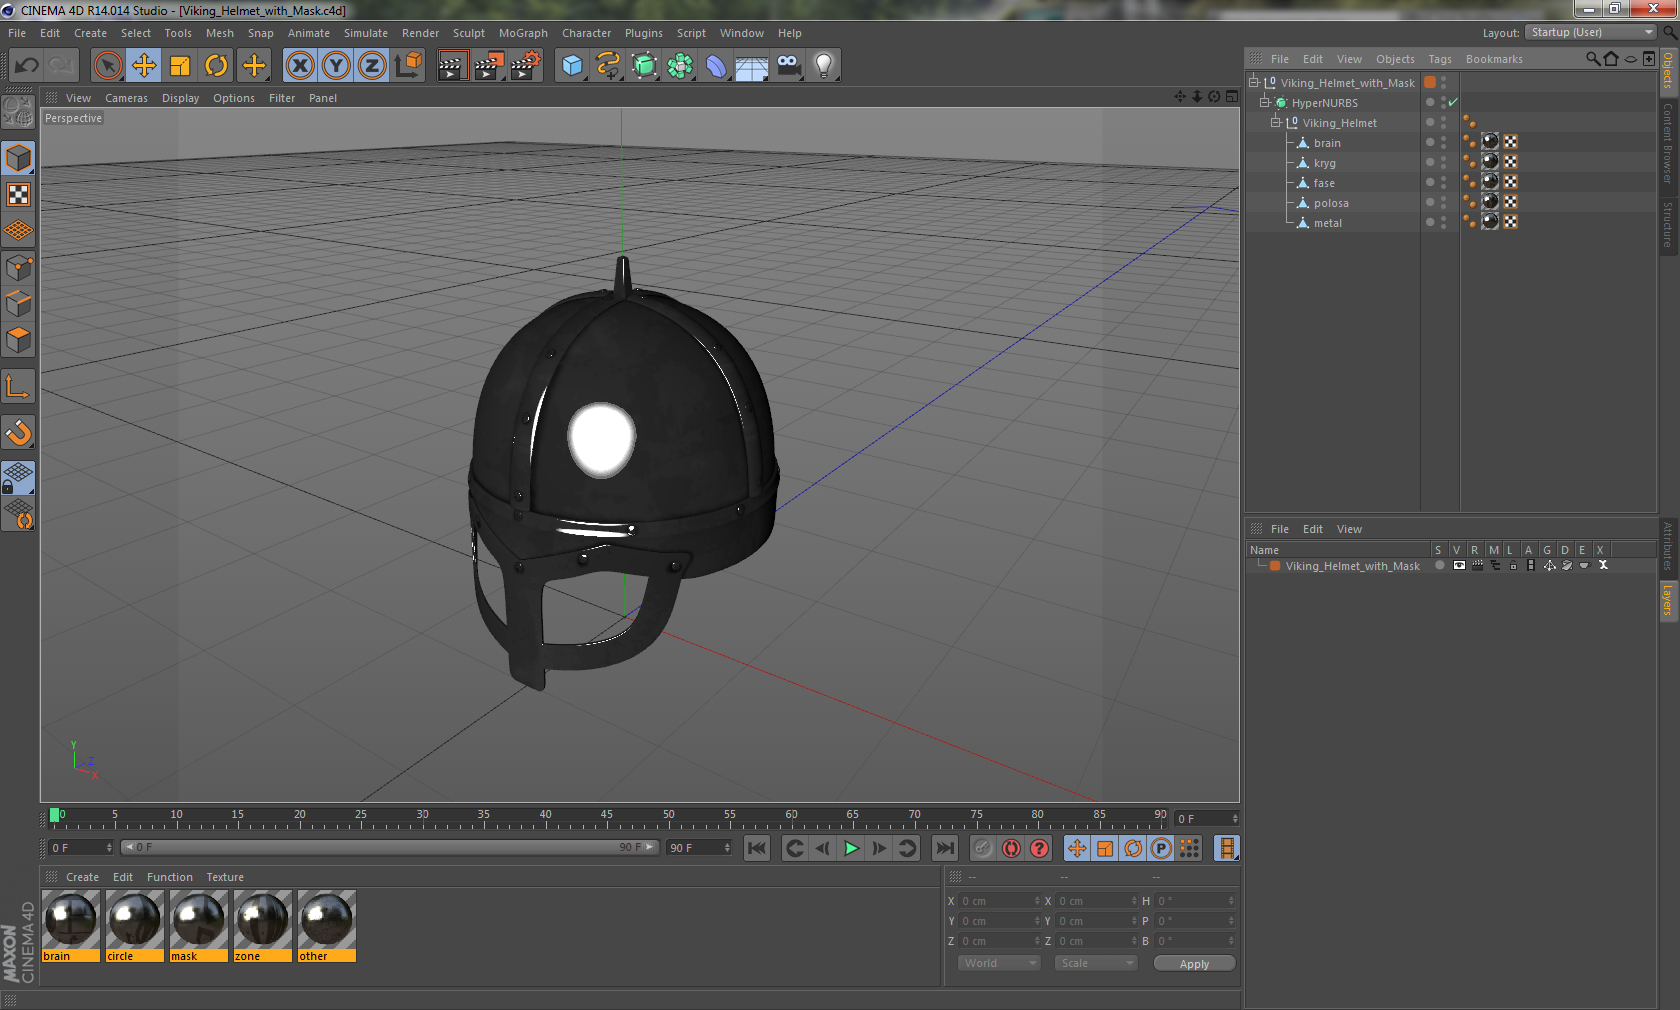
Task: Open the array modeling objects
Action: coord(680,66)
